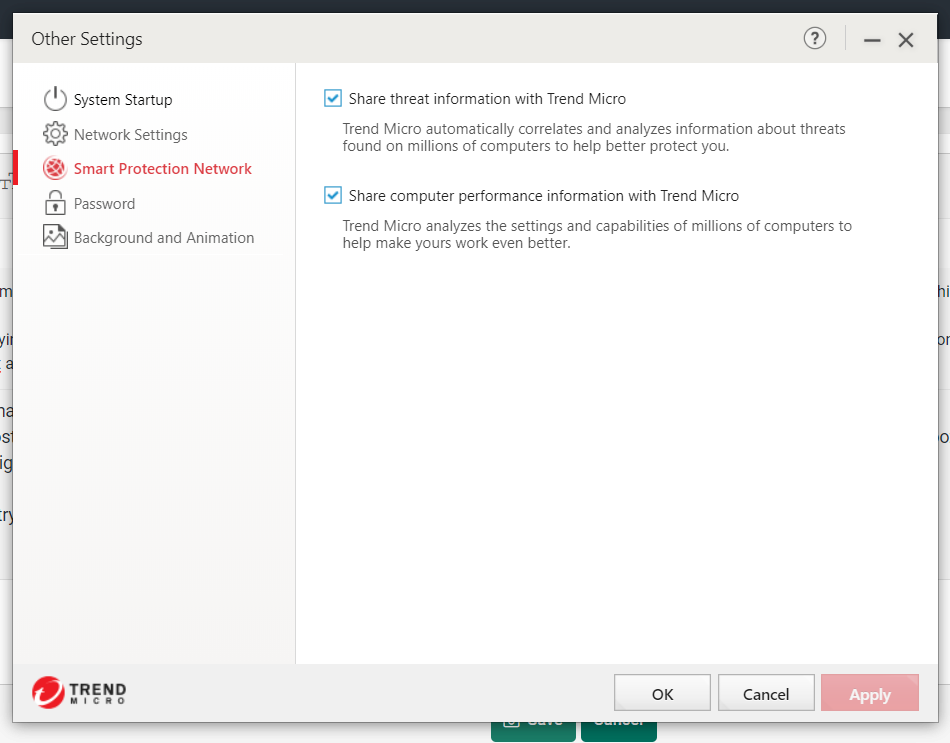Image resolution: width=950 pixels, height=743 pixels.
Task: Click the Password padlock icon
Action: click(55, 203)
